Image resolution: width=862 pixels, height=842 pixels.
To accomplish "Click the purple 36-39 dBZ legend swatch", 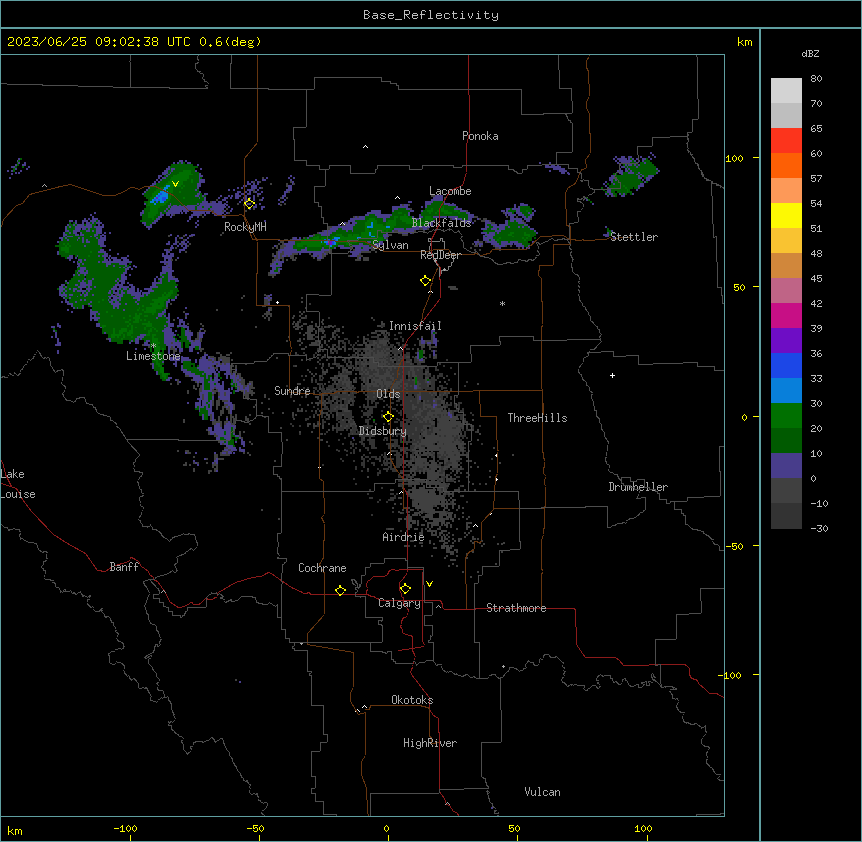I will (786, 341).
